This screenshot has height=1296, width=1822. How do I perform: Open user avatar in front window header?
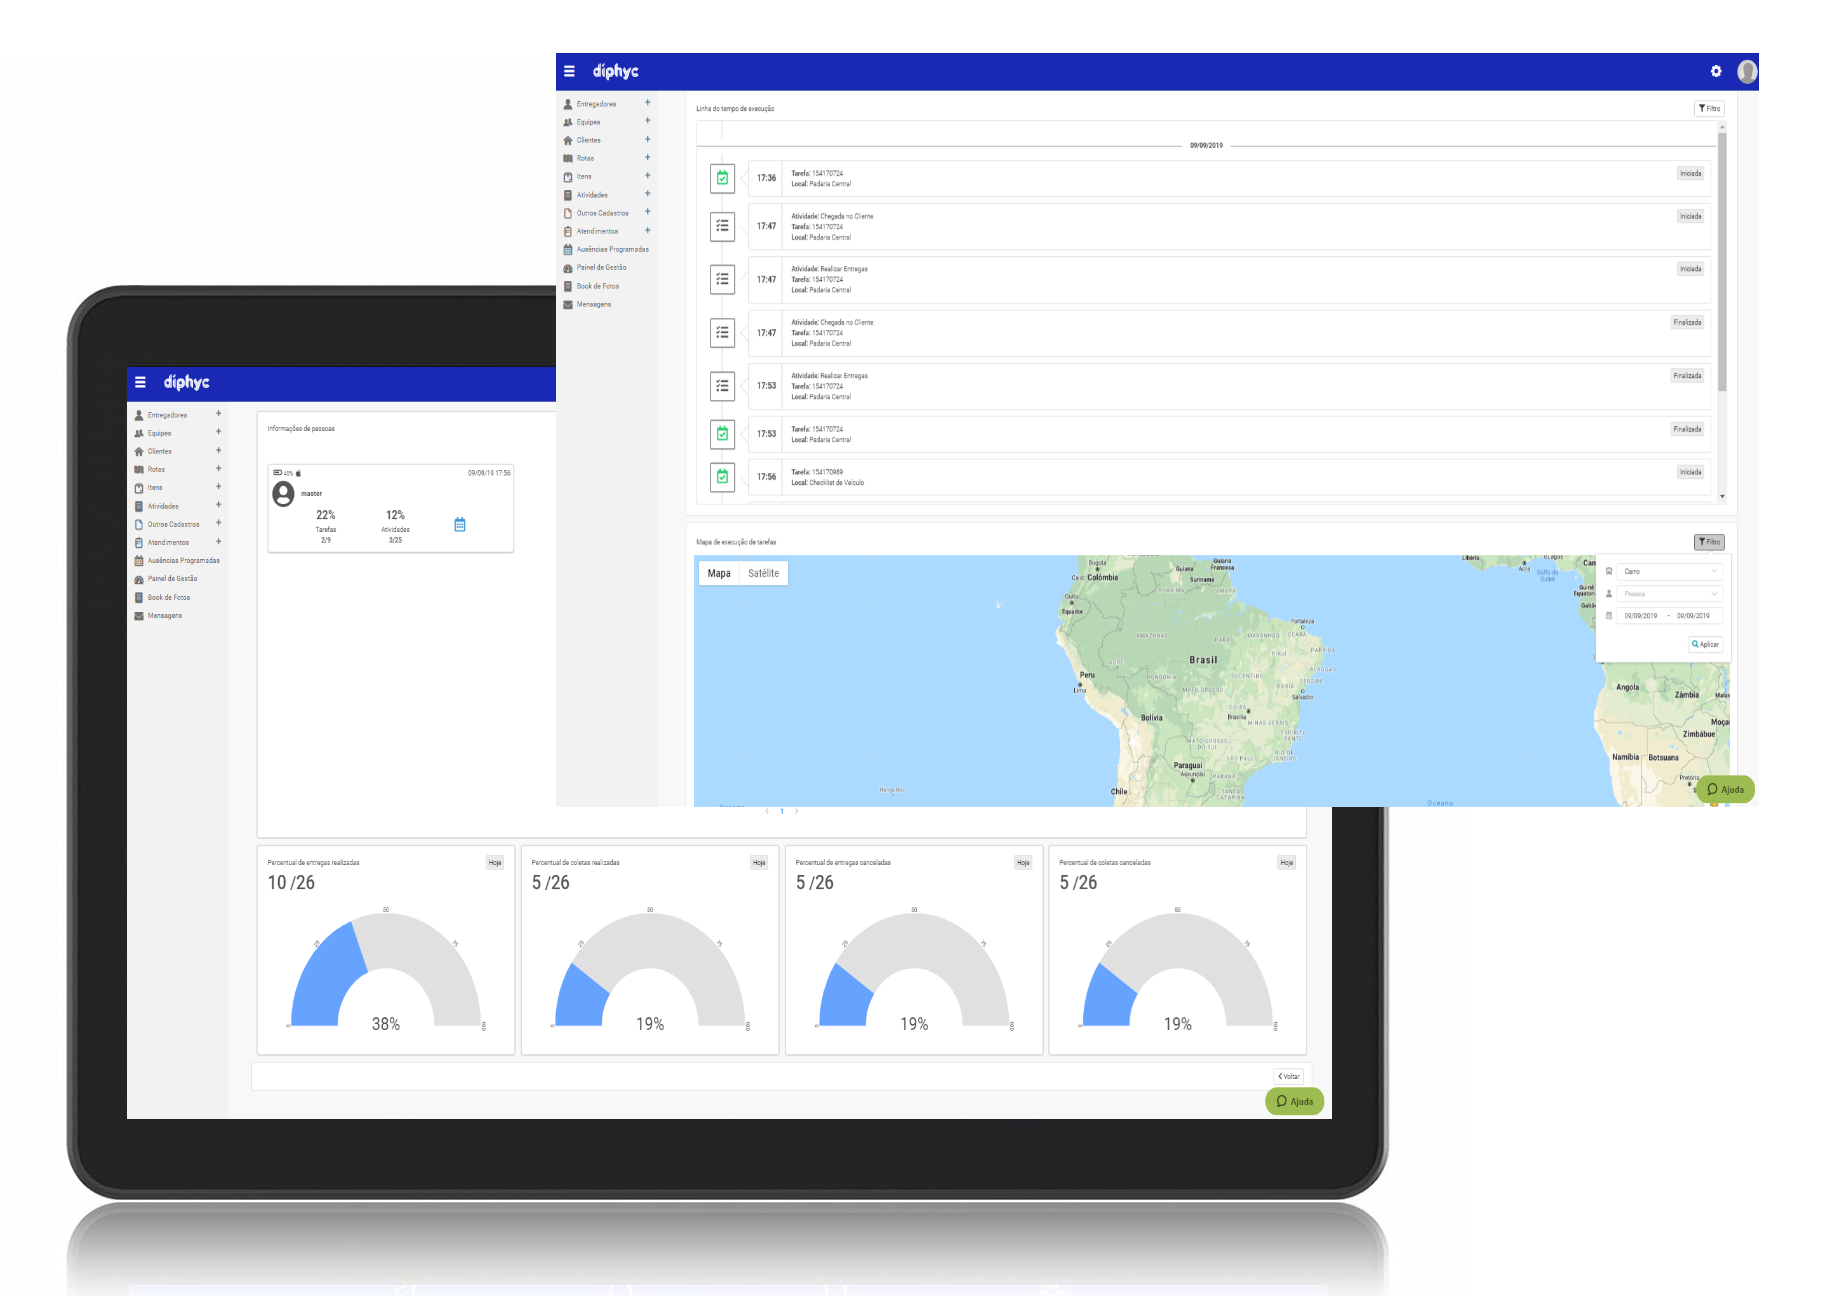tap(1747, 71)
